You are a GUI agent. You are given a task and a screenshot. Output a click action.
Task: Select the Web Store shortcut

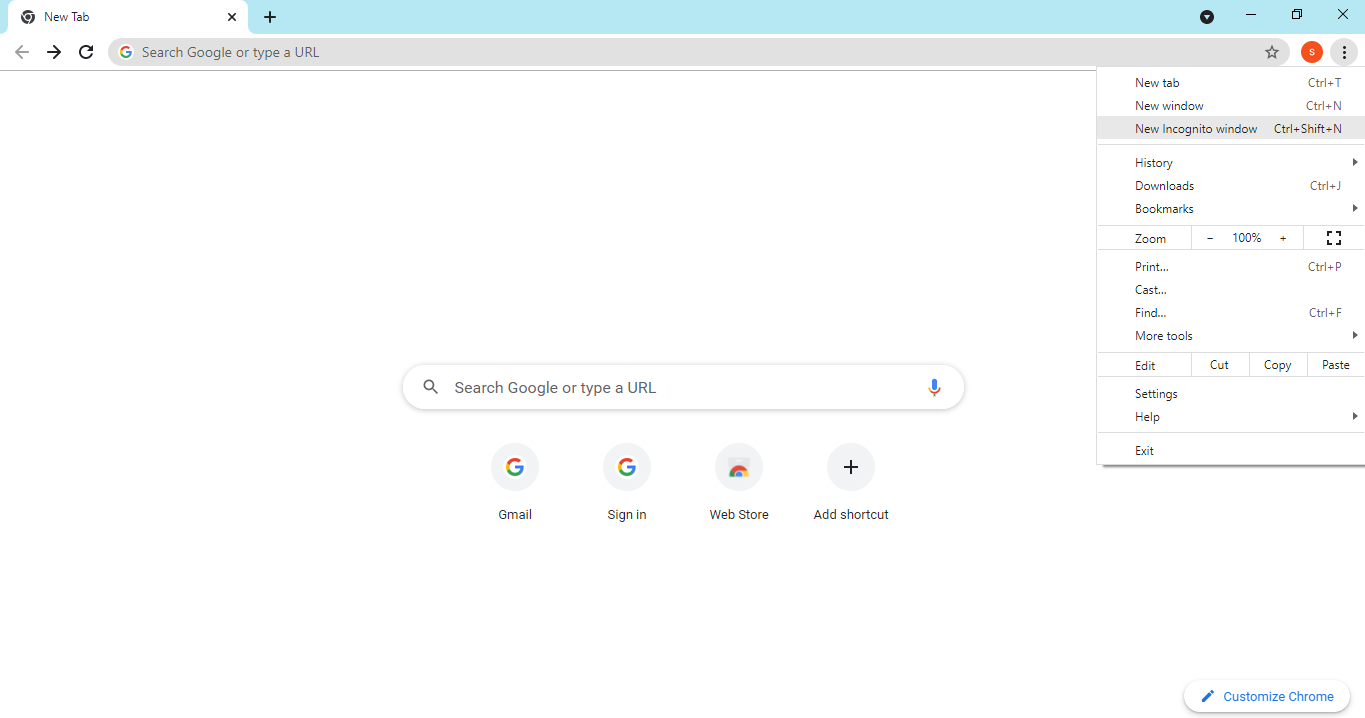[738, 467]
